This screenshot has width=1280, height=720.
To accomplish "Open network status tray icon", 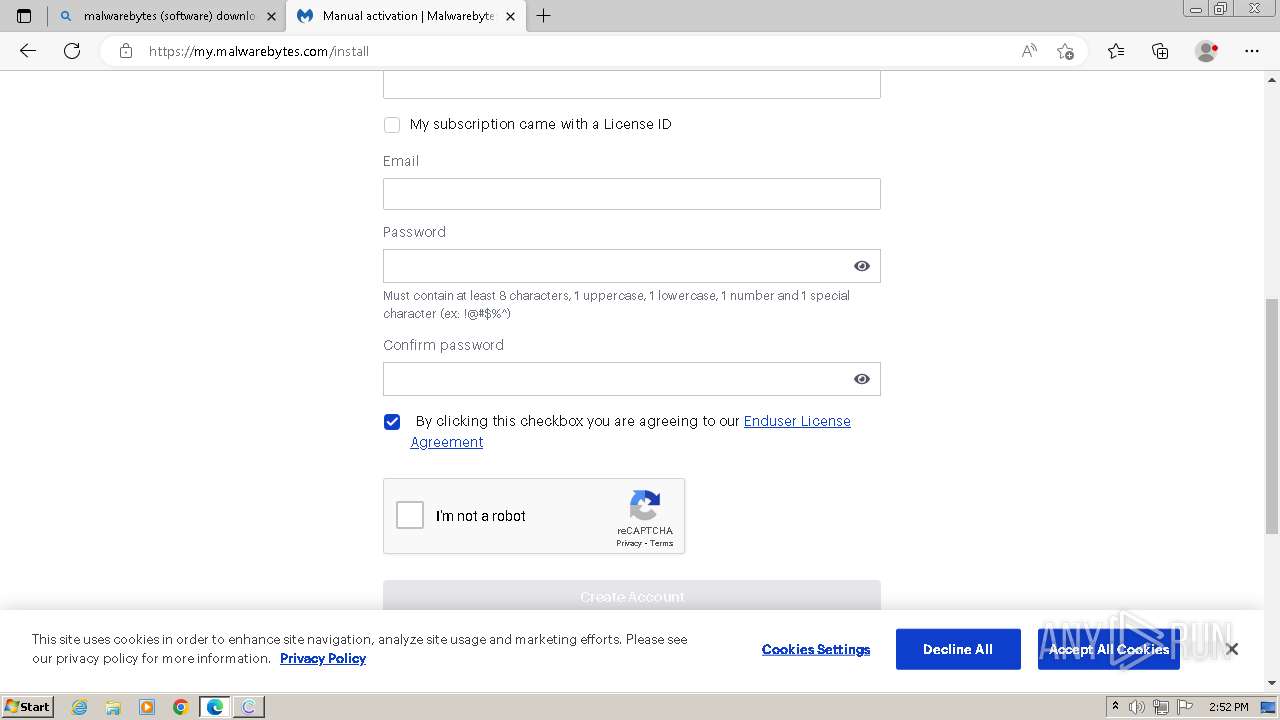I will [x=1160, y=707].
